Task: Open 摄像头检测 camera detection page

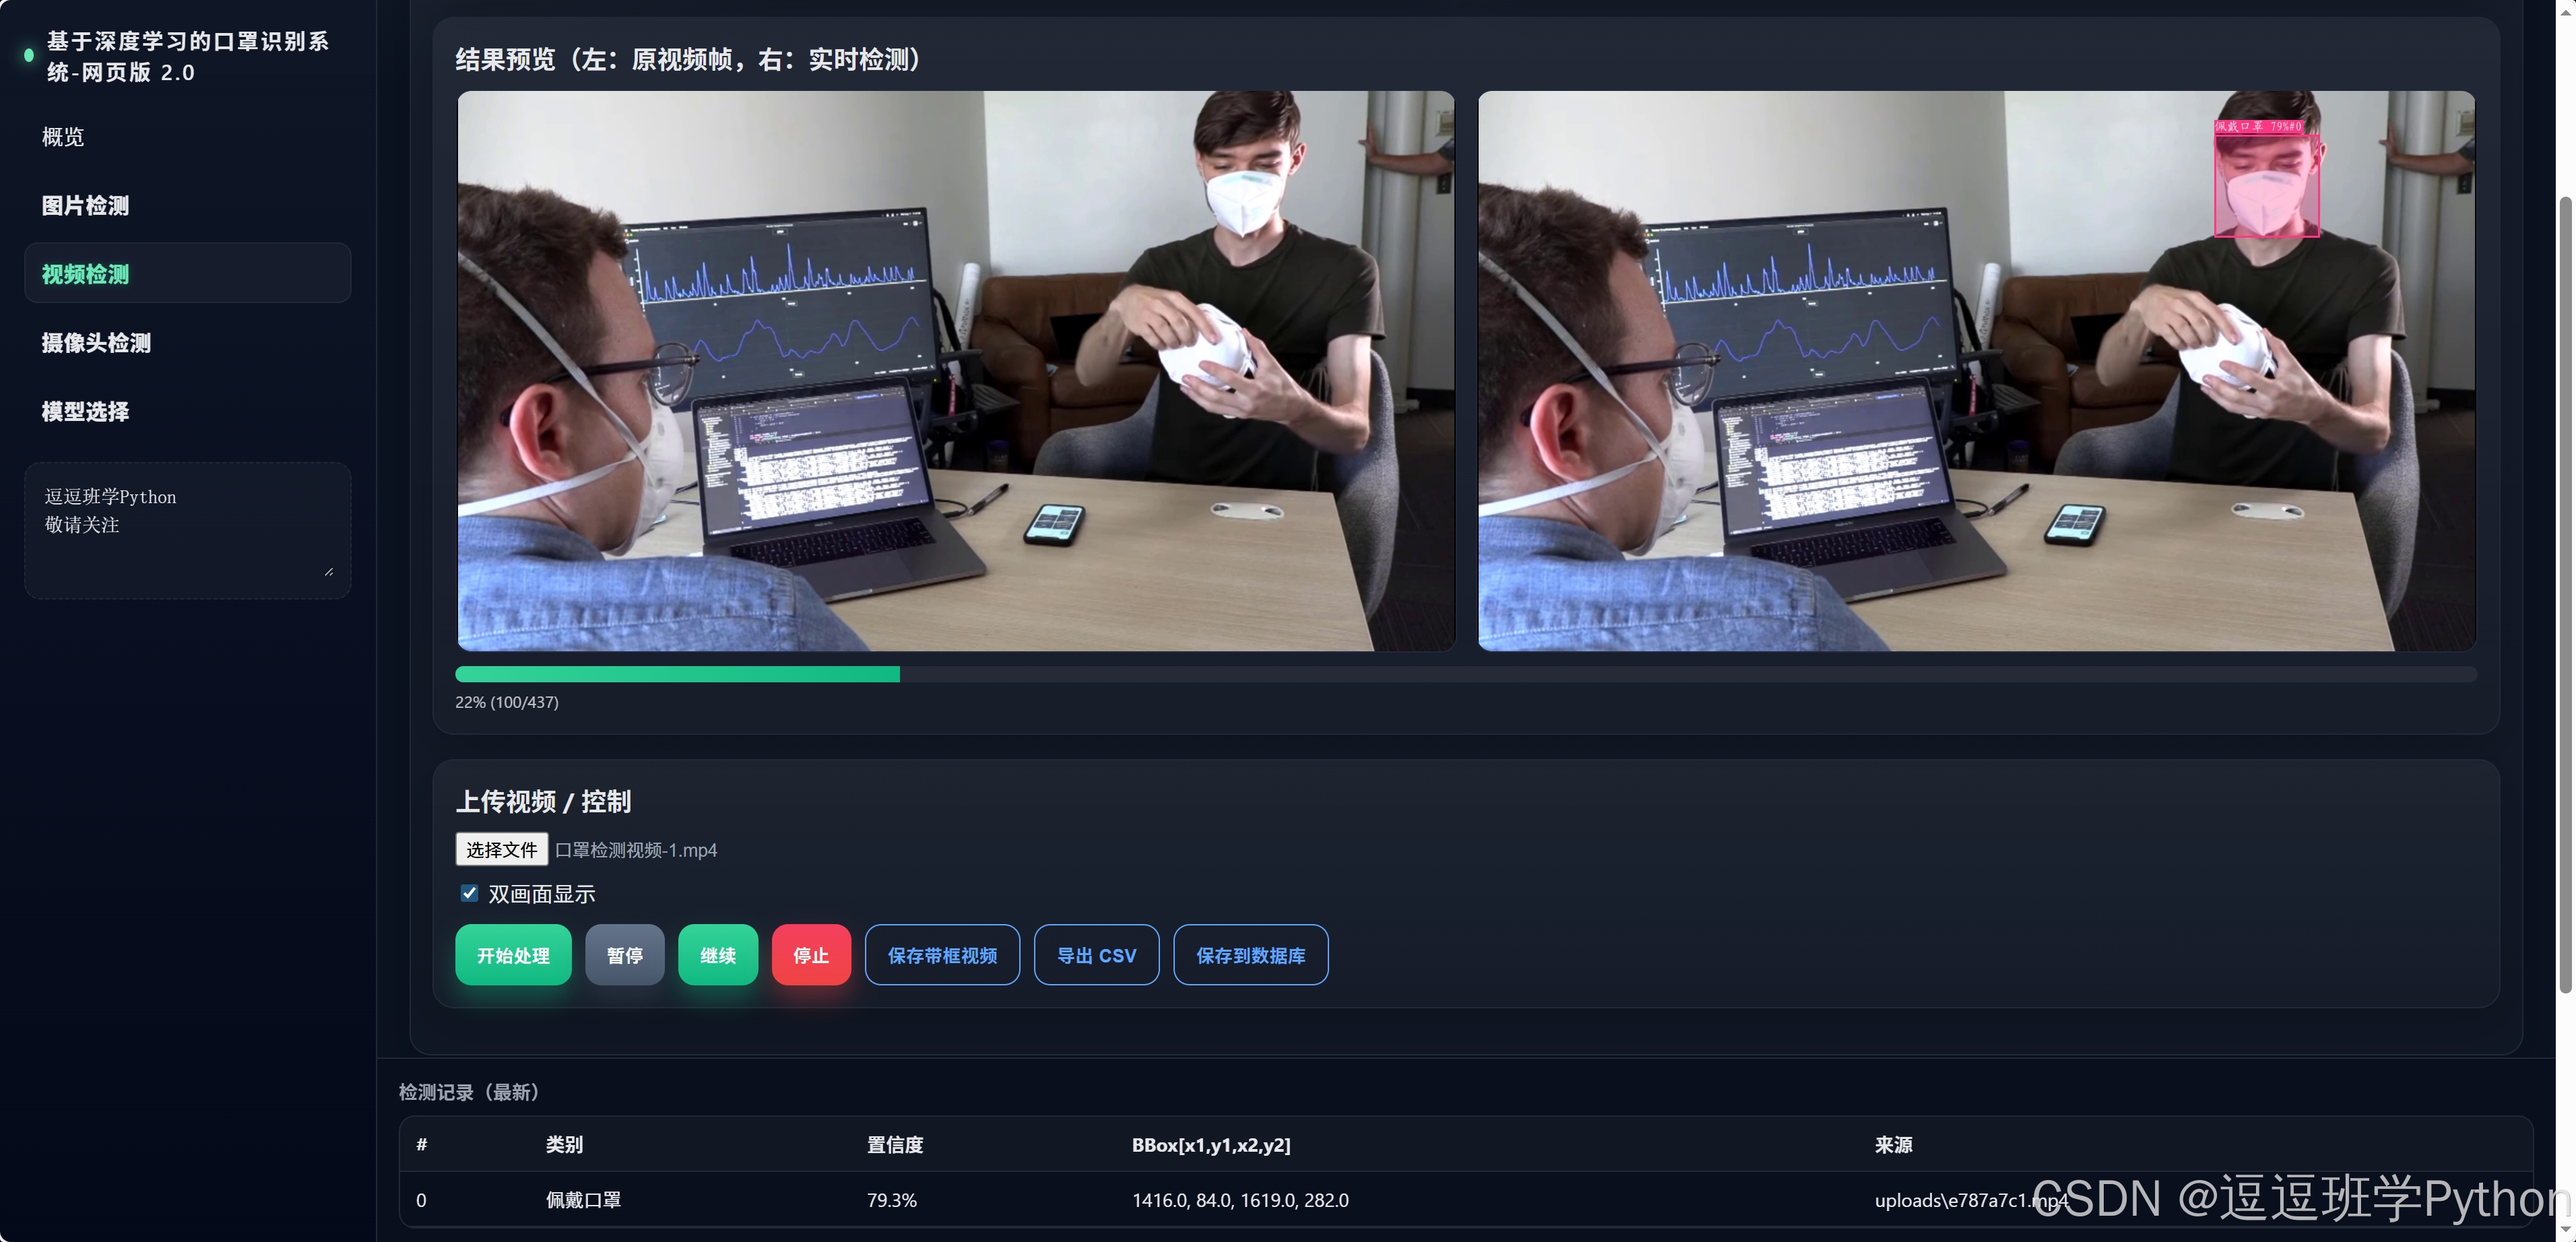Action: [96, 343]
